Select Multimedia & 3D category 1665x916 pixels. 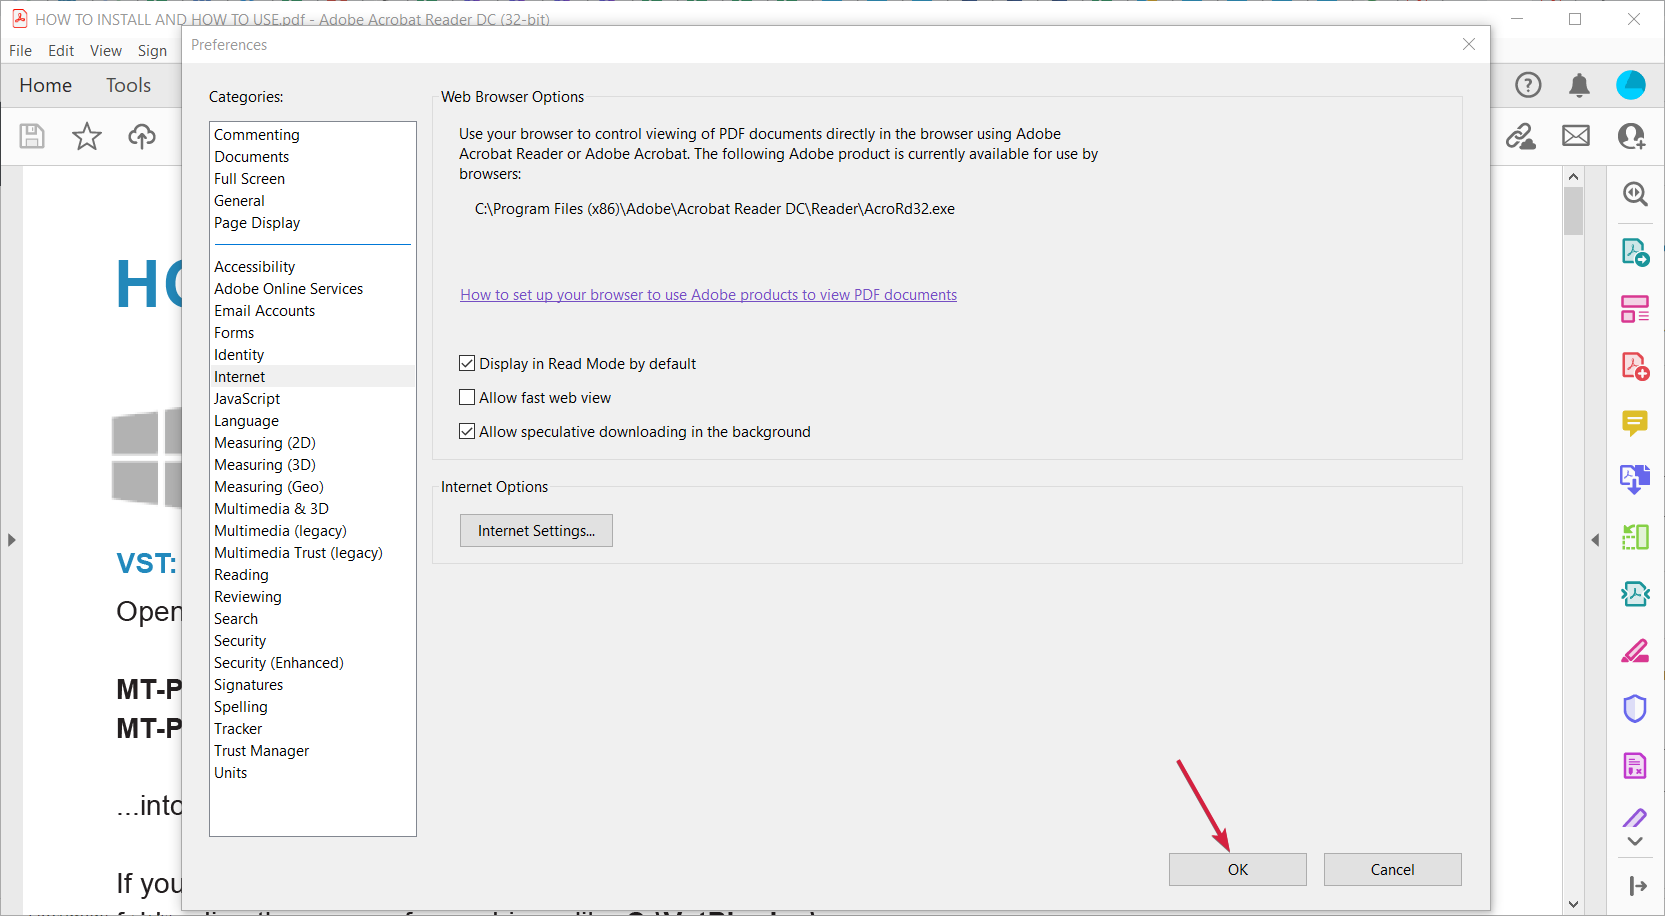(x=271, y=509)
